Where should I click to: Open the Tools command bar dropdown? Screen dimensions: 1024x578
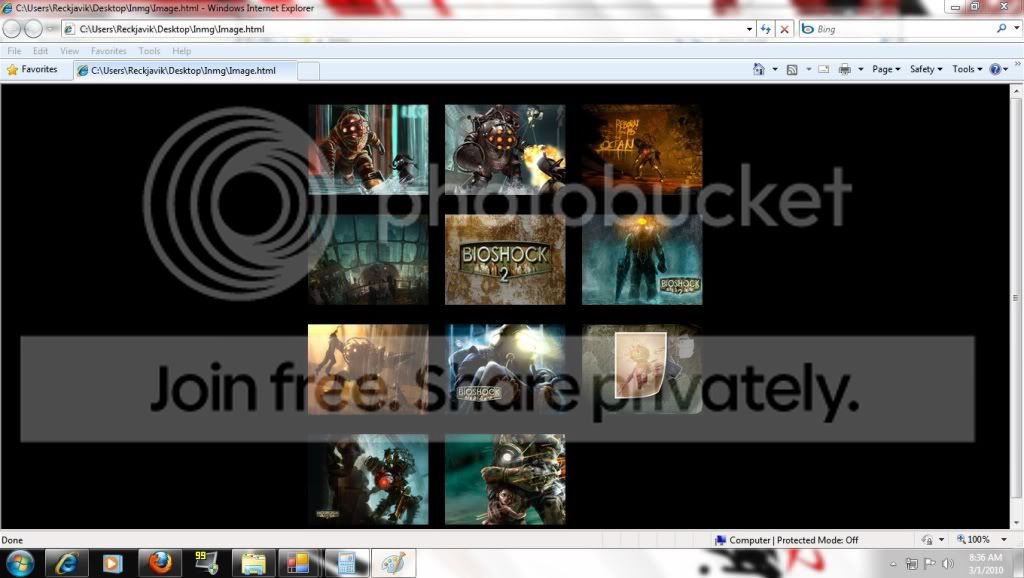click(967, 69)
